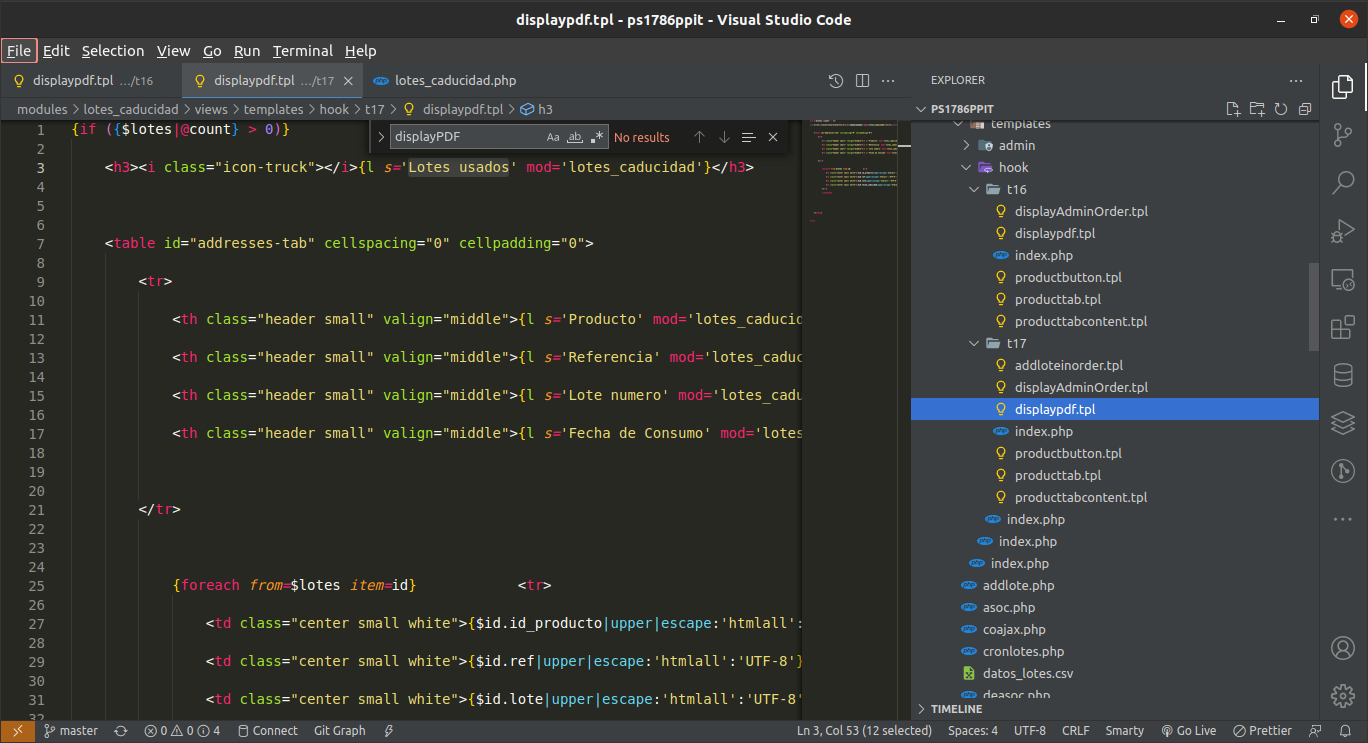Click Go Live in status bar
This screenshot has height=743, width=1368.
click(1188, 731)
